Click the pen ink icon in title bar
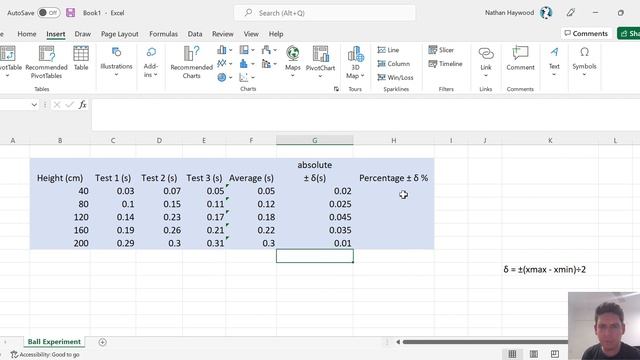Image resolution: width=640 pixels, height=360 pixels. point(571,13)
